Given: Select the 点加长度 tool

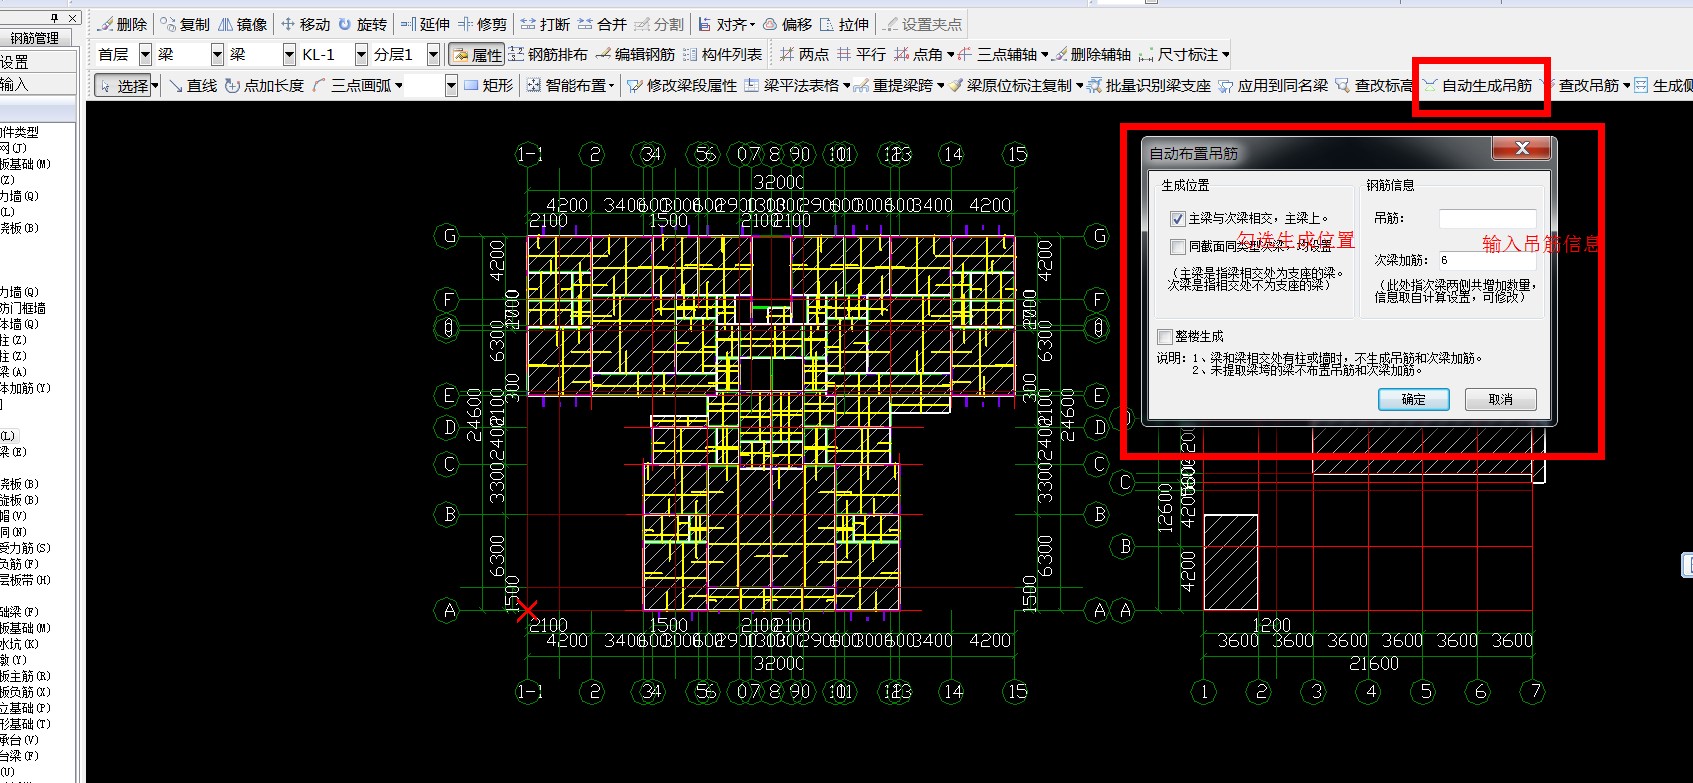Looking at the screenshot, I should click(264, 85).
